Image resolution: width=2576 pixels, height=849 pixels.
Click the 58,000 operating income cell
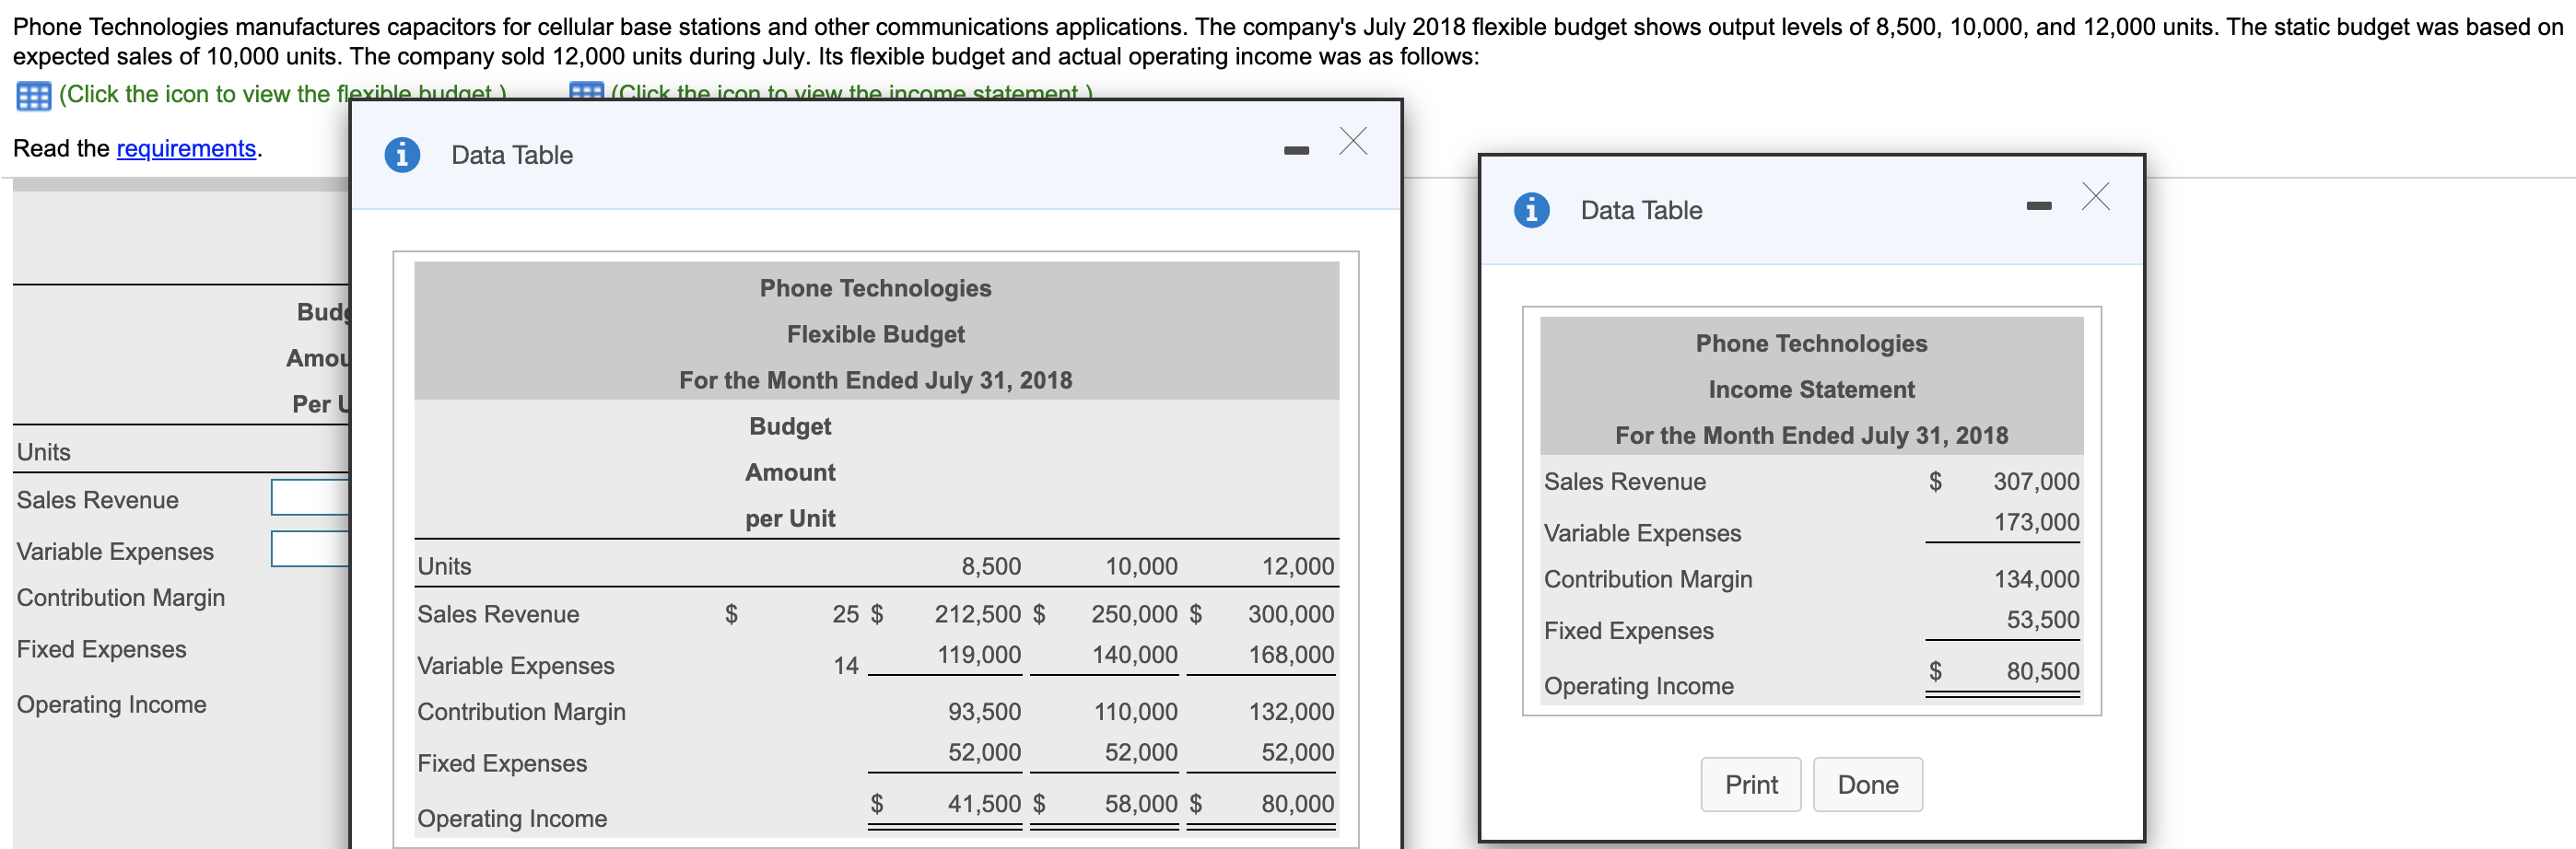click(x=1141, y=804)
